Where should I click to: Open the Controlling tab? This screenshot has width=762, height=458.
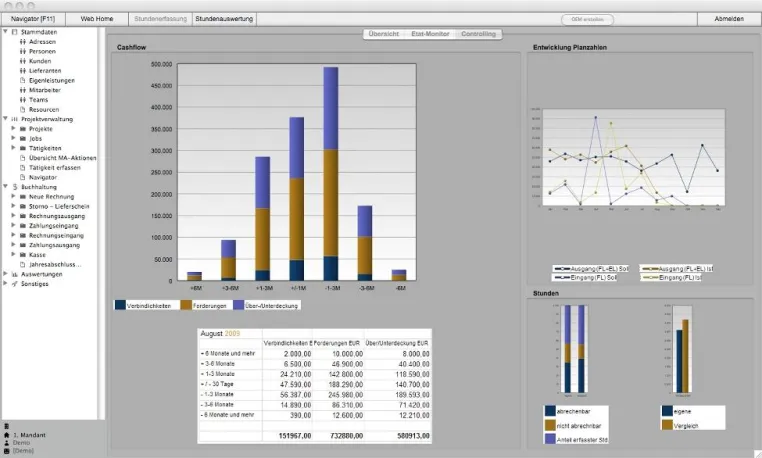tap(478, 34)
